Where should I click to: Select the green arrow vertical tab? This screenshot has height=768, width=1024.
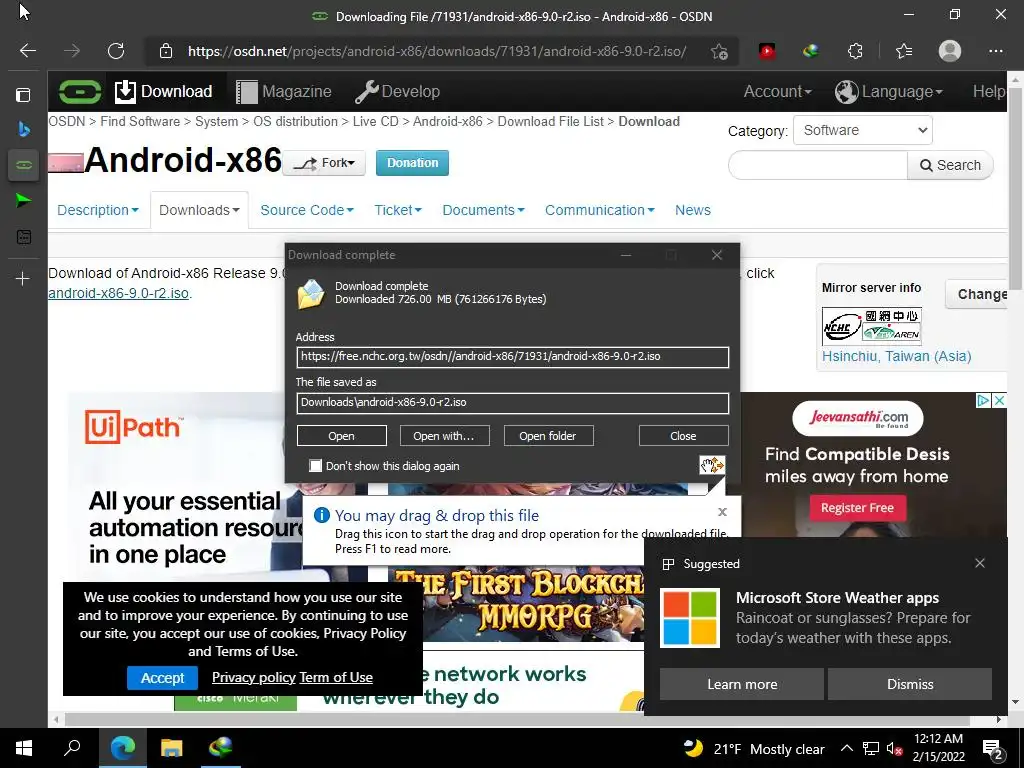coord(23,200)
